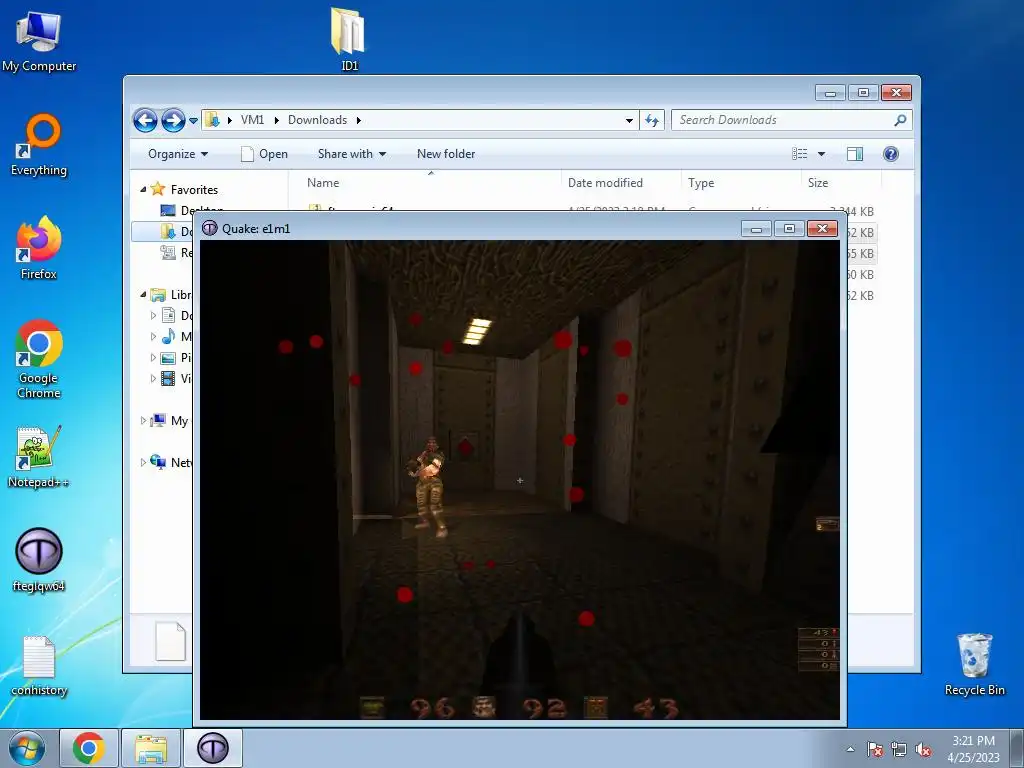Open conhistory text file on desktop
This screenshot has width=1024, height=768.
[39, 666]
